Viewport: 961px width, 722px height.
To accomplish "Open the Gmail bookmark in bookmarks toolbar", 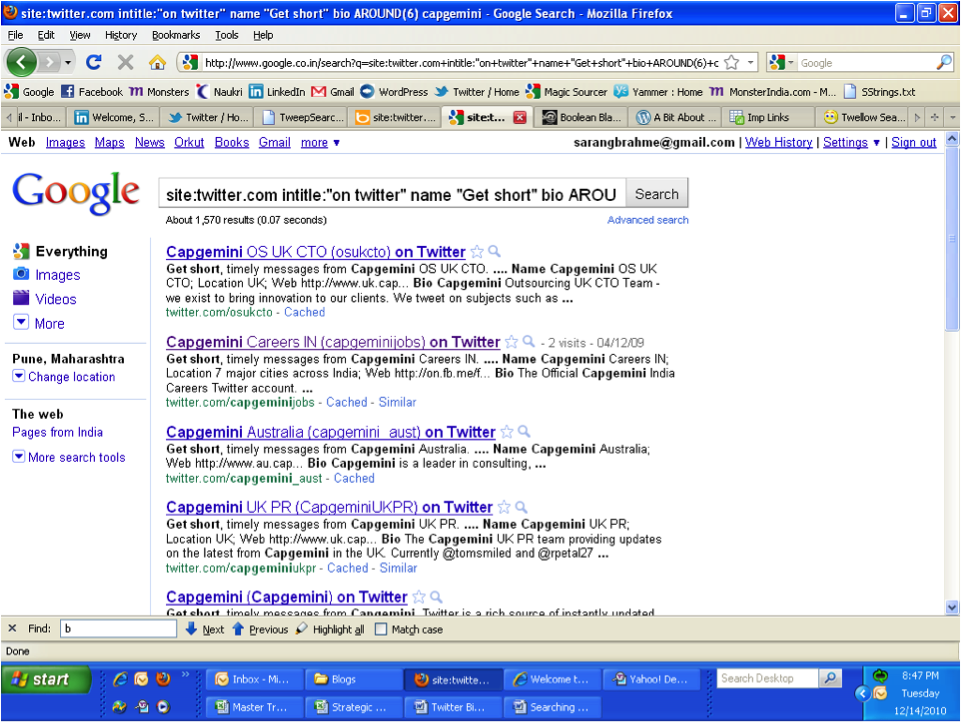I will 333,92.
